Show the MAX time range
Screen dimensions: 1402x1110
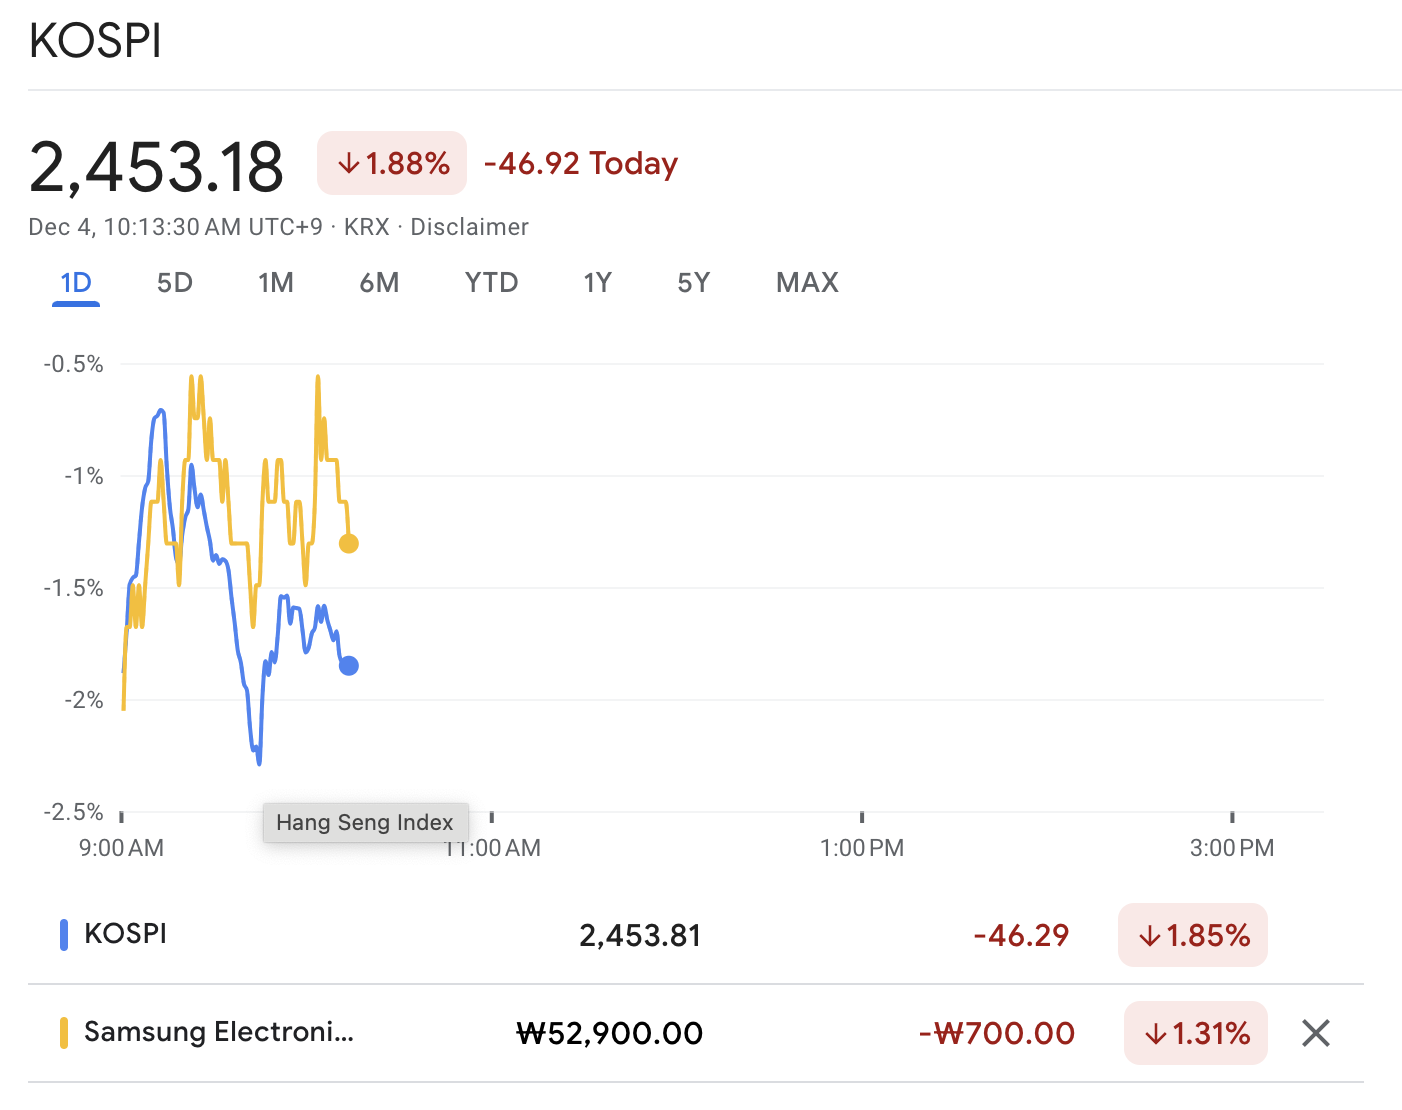[807, 283]
